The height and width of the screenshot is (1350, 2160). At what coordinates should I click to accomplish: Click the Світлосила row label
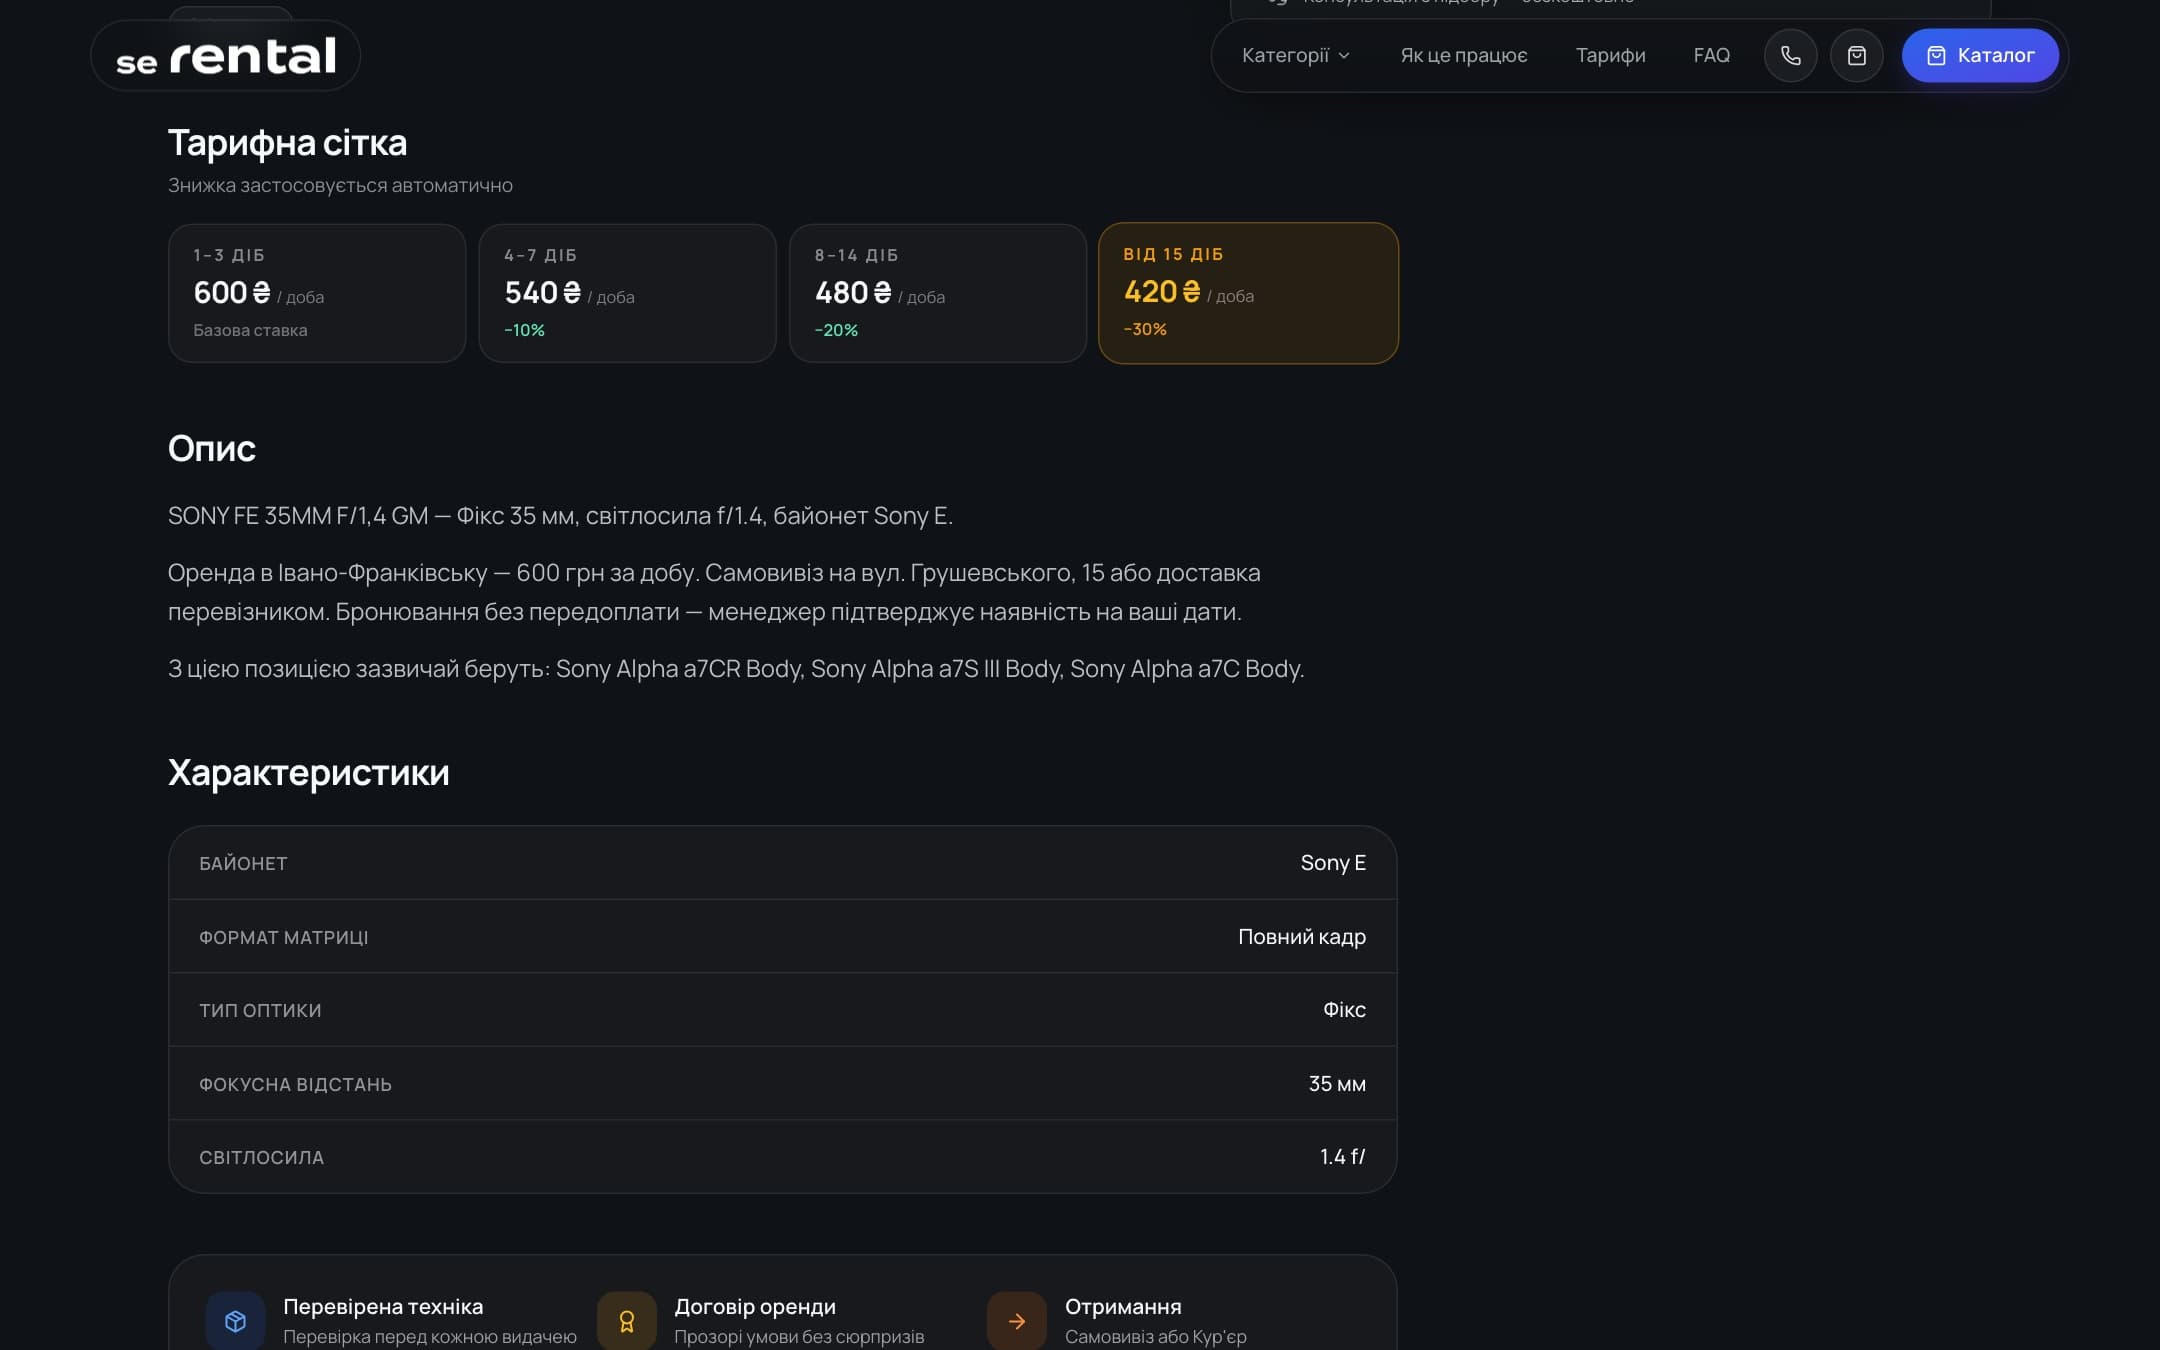pyautogui.click(x=261, y=1157)
